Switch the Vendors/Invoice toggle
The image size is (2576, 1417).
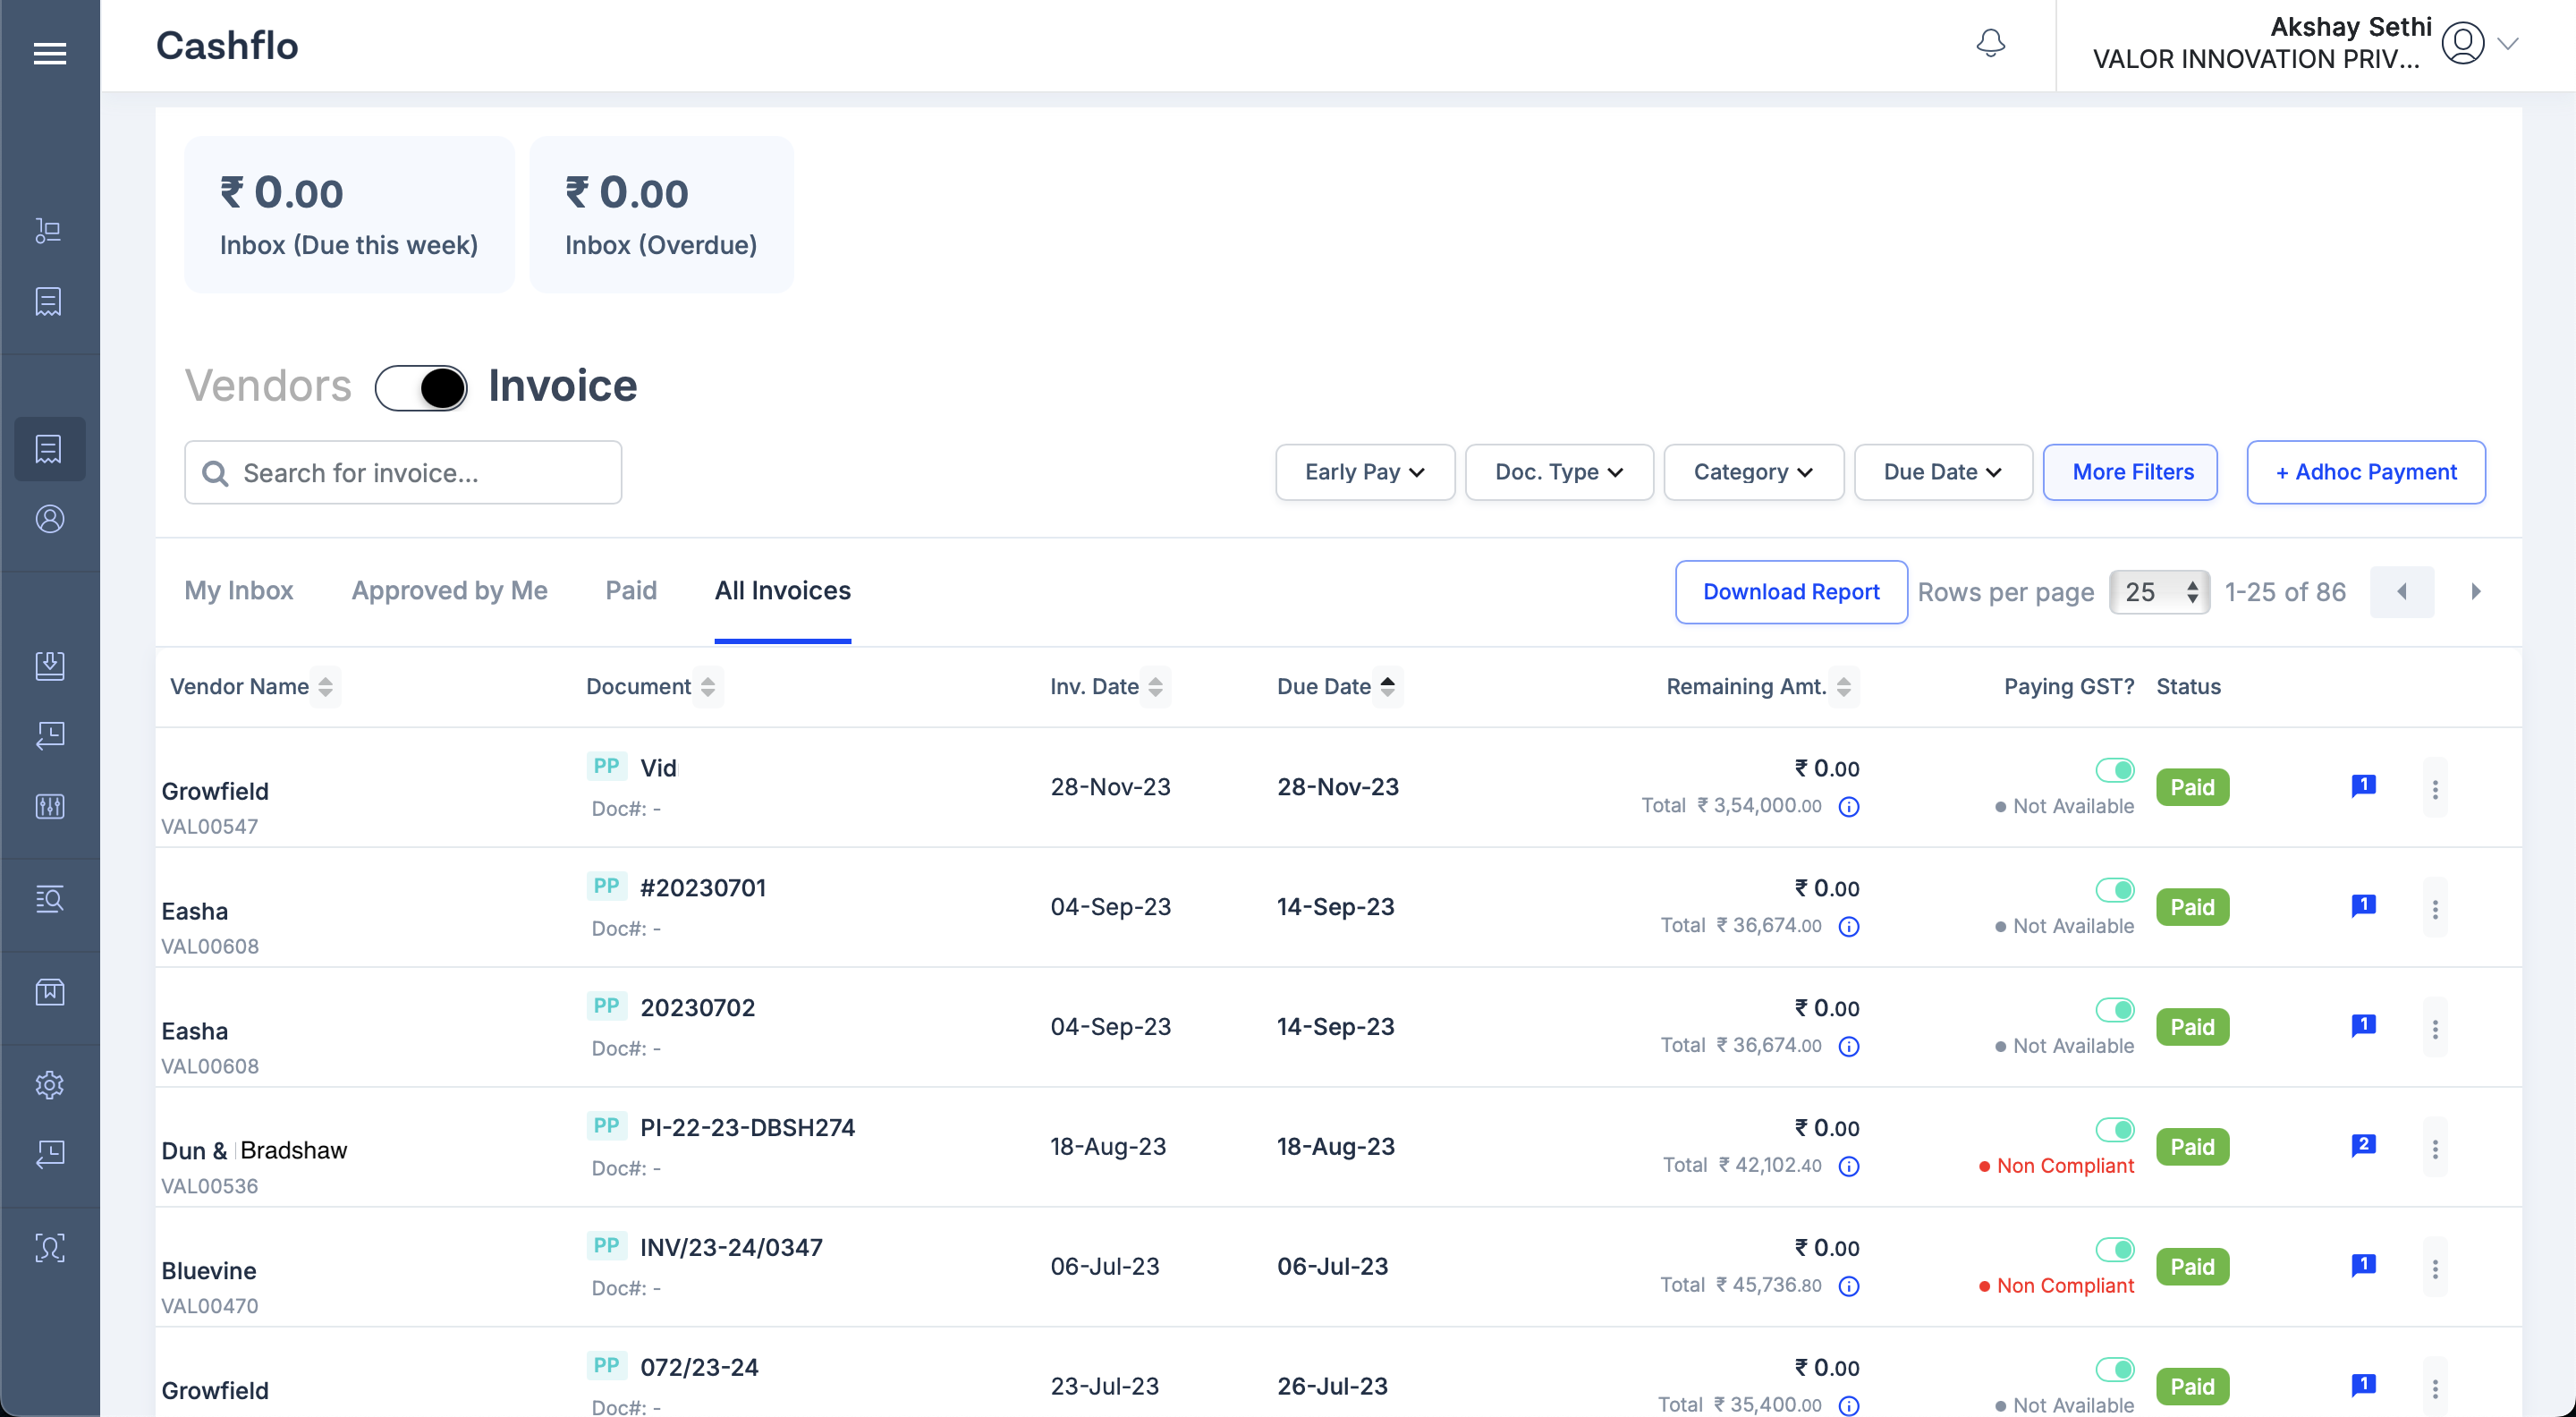[x=420, y=388]
